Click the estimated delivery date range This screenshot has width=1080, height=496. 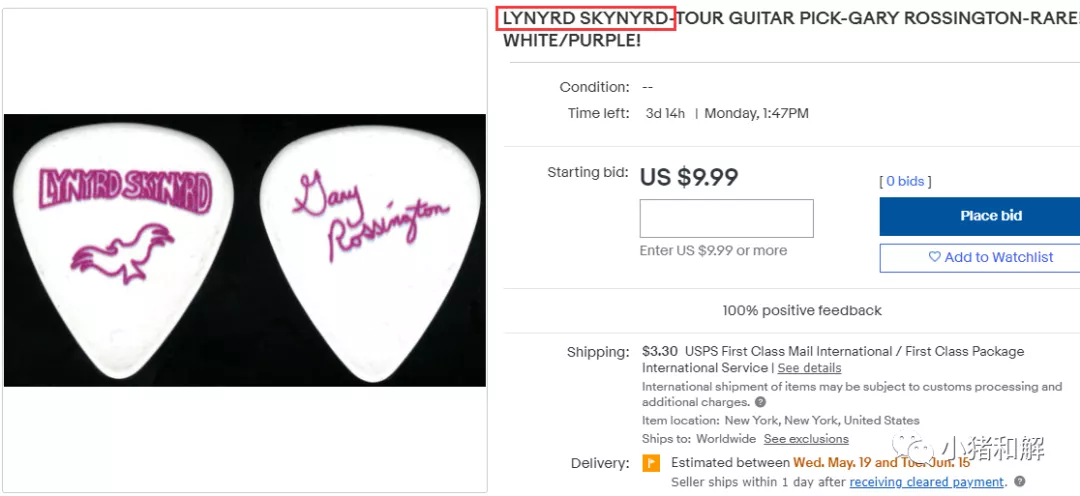coord(880,463)
